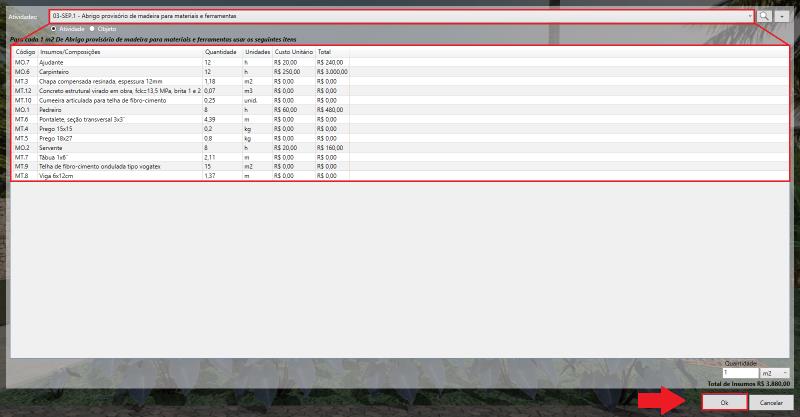
Task: Click the magnifier search icon beside Atividades
Action: click(x=766, y=17)
